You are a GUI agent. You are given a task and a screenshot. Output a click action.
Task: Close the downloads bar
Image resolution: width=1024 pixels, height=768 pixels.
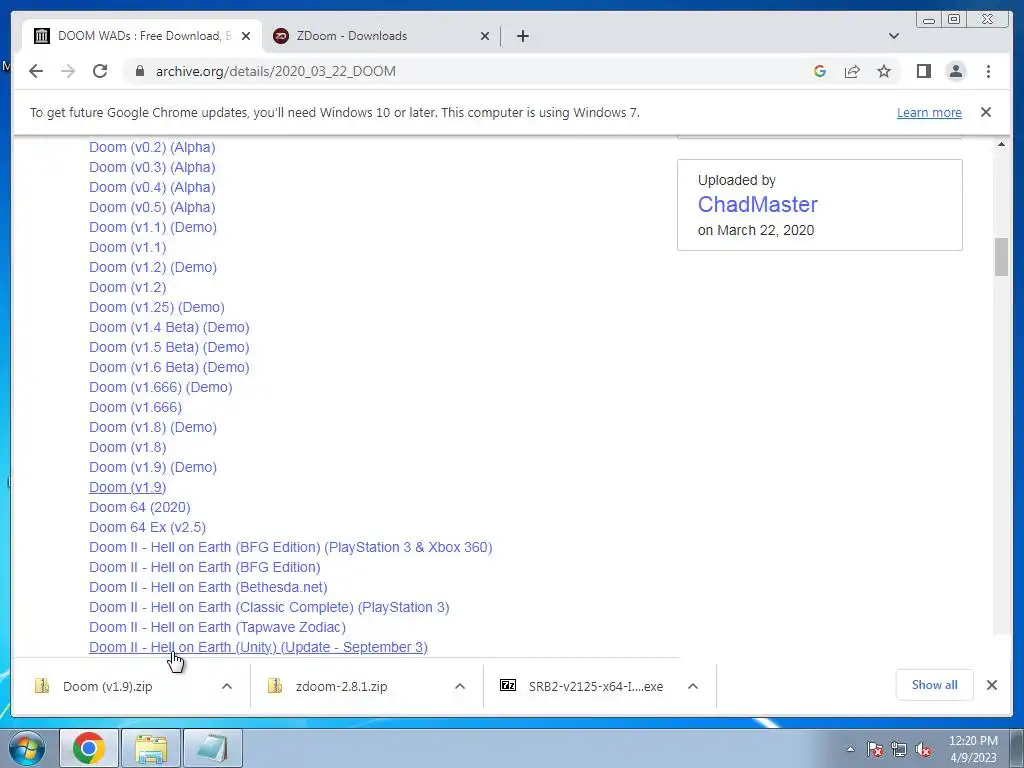[x=991, y=685]
